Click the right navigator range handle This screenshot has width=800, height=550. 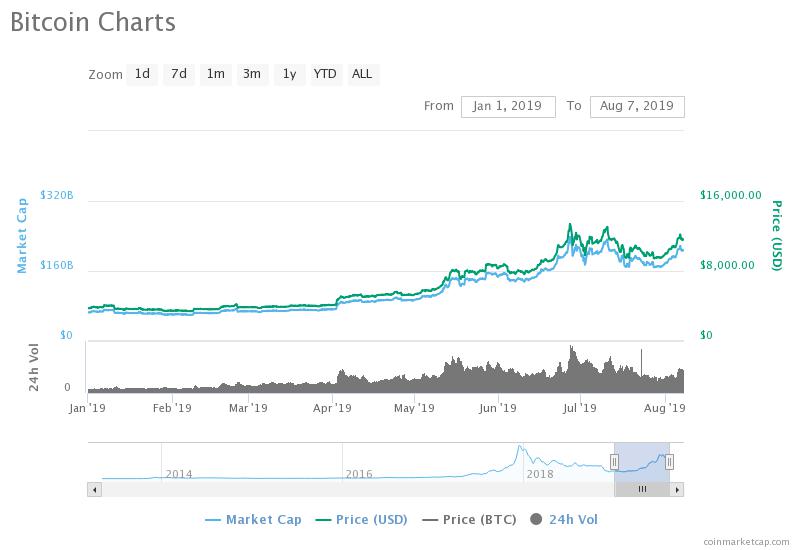(669, 462)
